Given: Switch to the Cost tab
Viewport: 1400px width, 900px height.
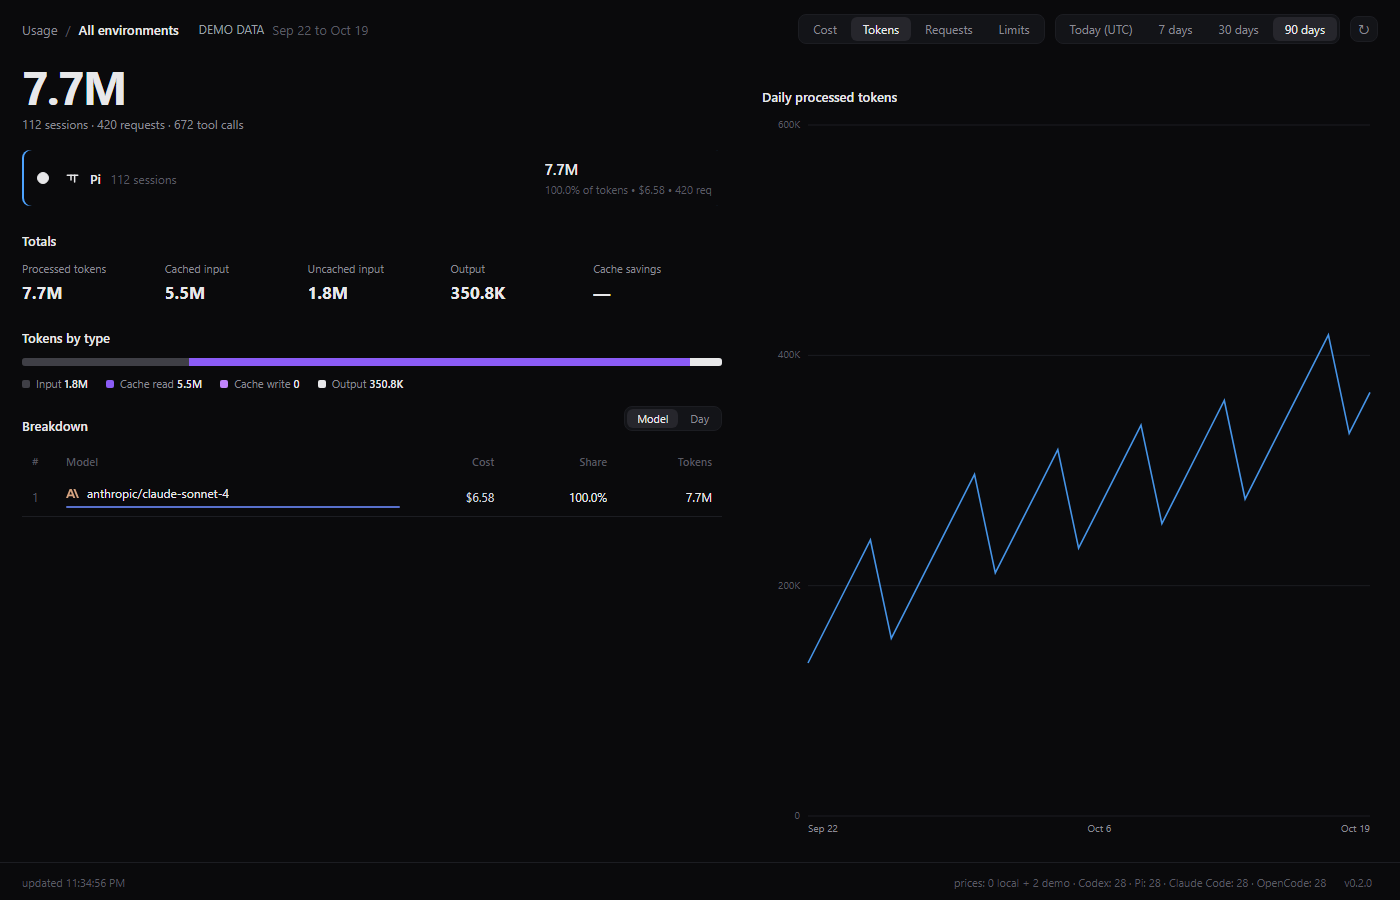Looking at the screenshot, I should tap(825, 30).
